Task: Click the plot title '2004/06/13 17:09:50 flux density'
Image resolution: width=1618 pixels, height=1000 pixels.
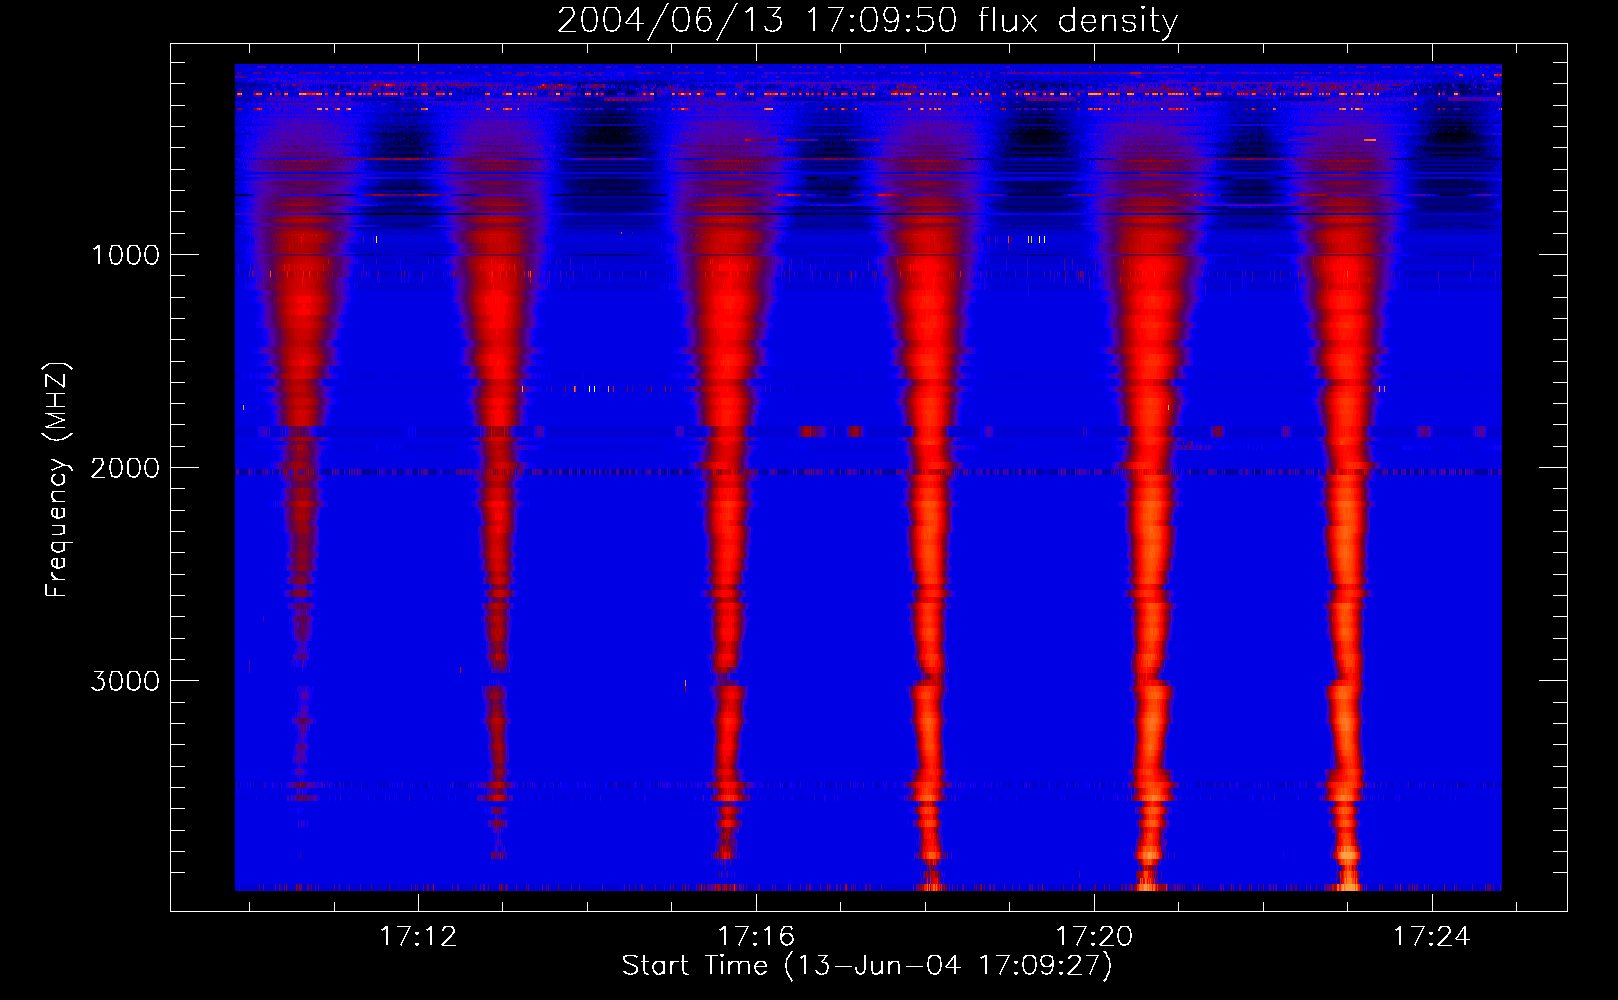Action: point(867,20)
